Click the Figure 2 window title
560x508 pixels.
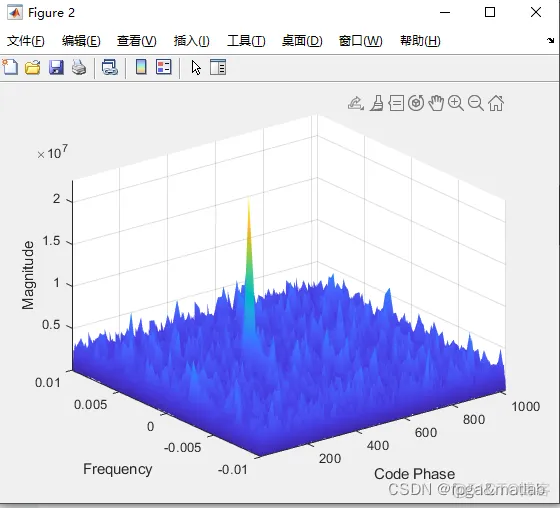[51, 13]
